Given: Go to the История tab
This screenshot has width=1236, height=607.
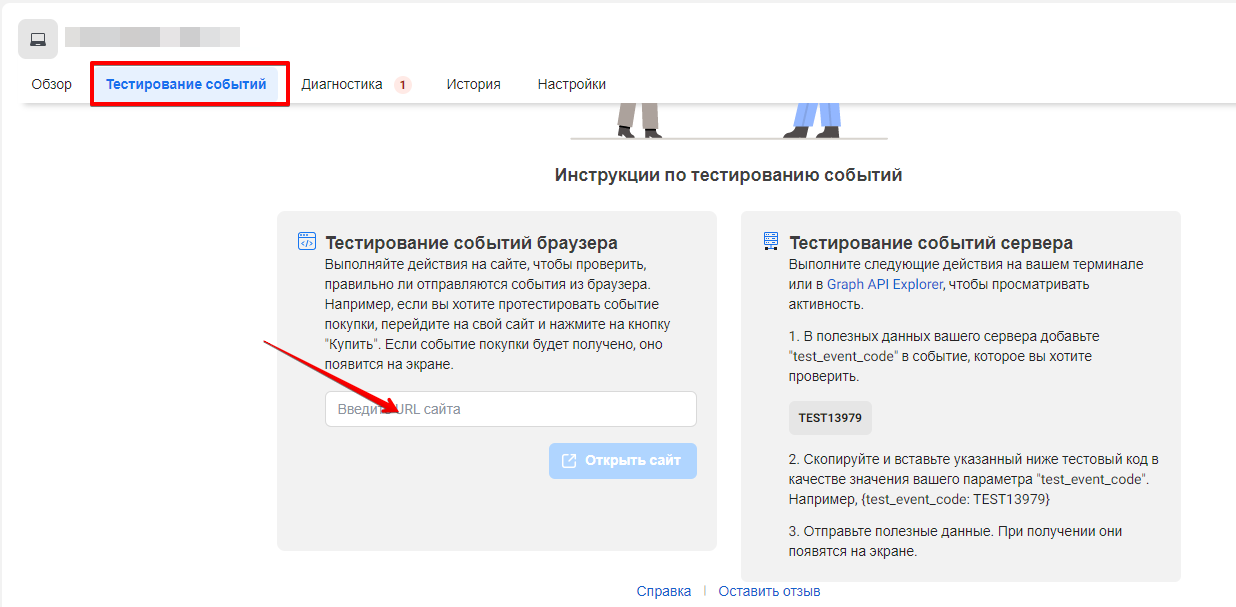Looking at the screenshot, I should [x=473, y=85].
